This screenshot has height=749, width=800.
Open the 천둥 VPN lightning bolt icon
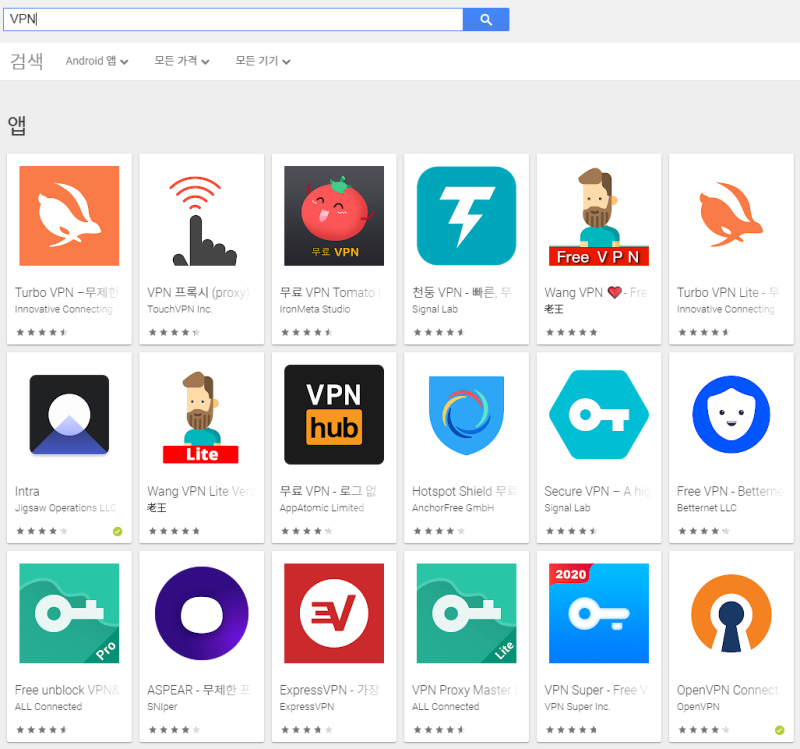[466, 216]
